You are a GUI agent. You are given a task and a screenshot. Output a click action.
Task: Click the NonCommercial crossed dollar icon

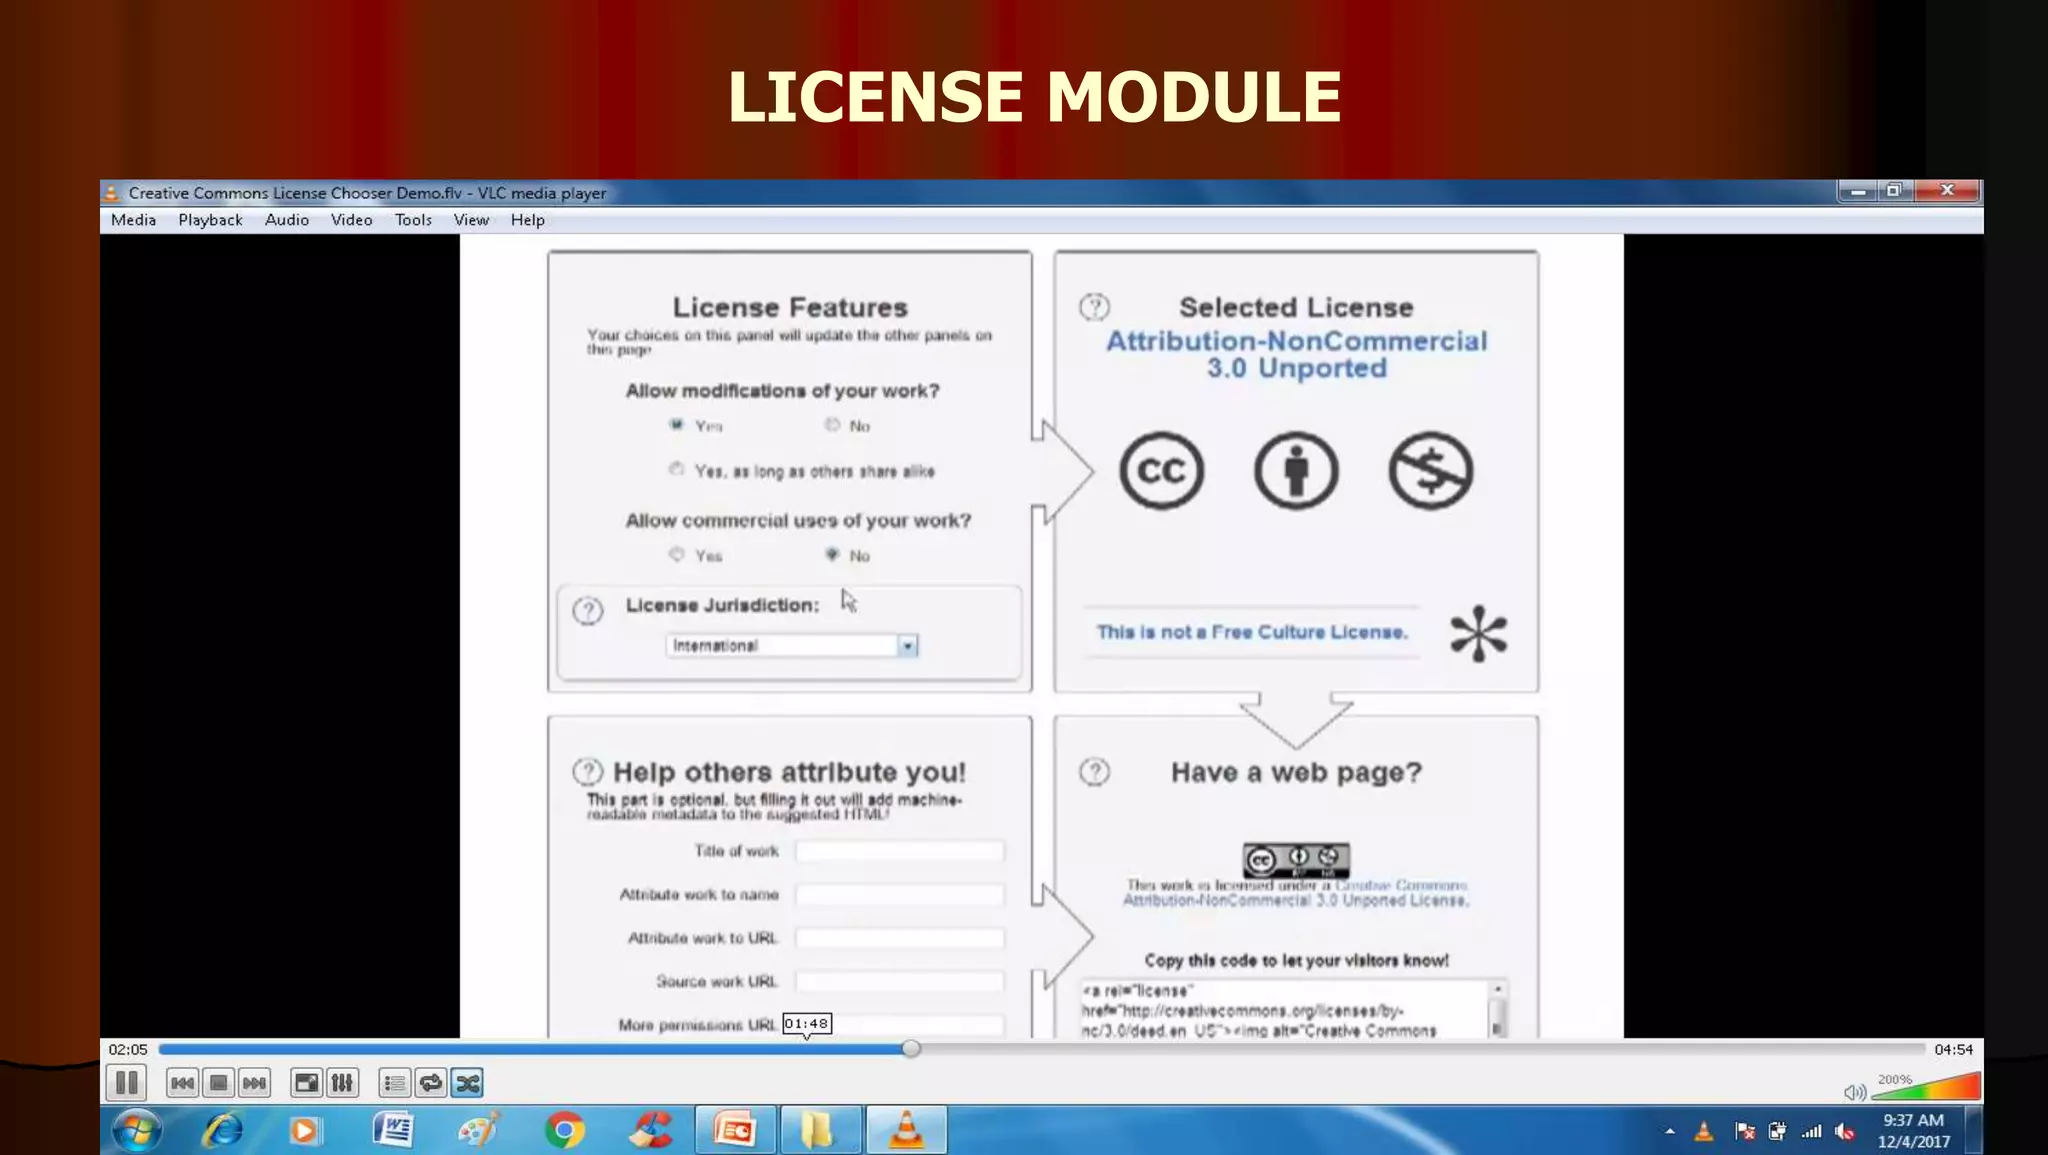pos(1430,470)
